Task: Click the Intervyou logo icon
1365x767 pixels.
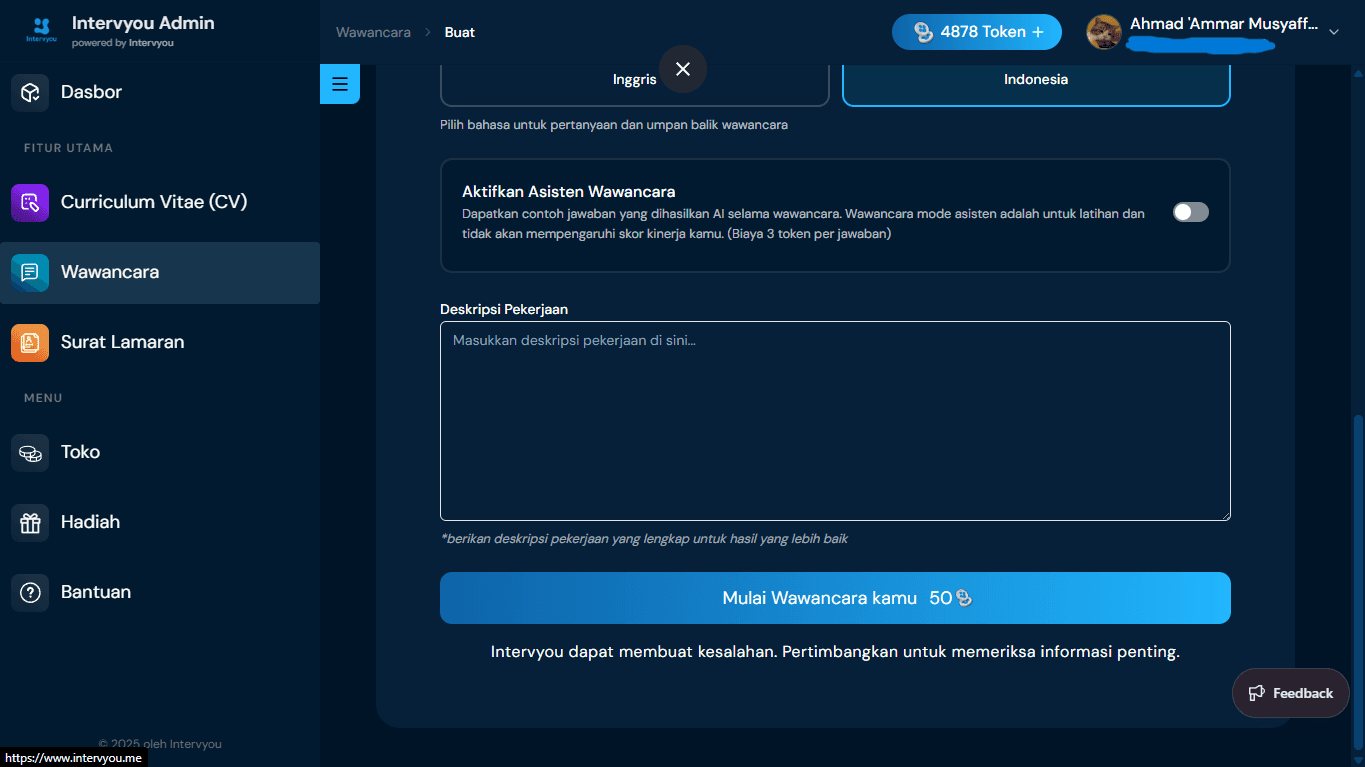Action: 41,32
